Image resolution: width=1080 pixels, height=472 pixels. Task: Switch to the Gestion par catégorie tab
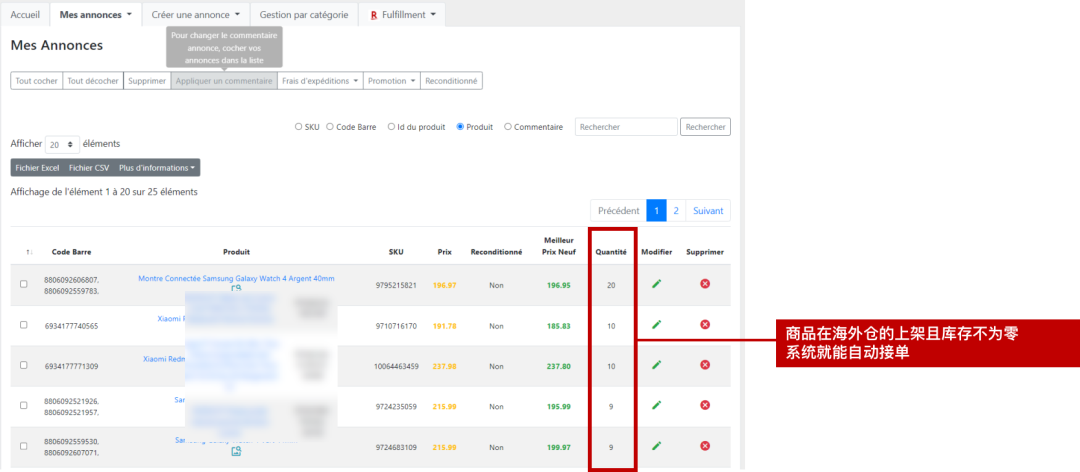303,15
